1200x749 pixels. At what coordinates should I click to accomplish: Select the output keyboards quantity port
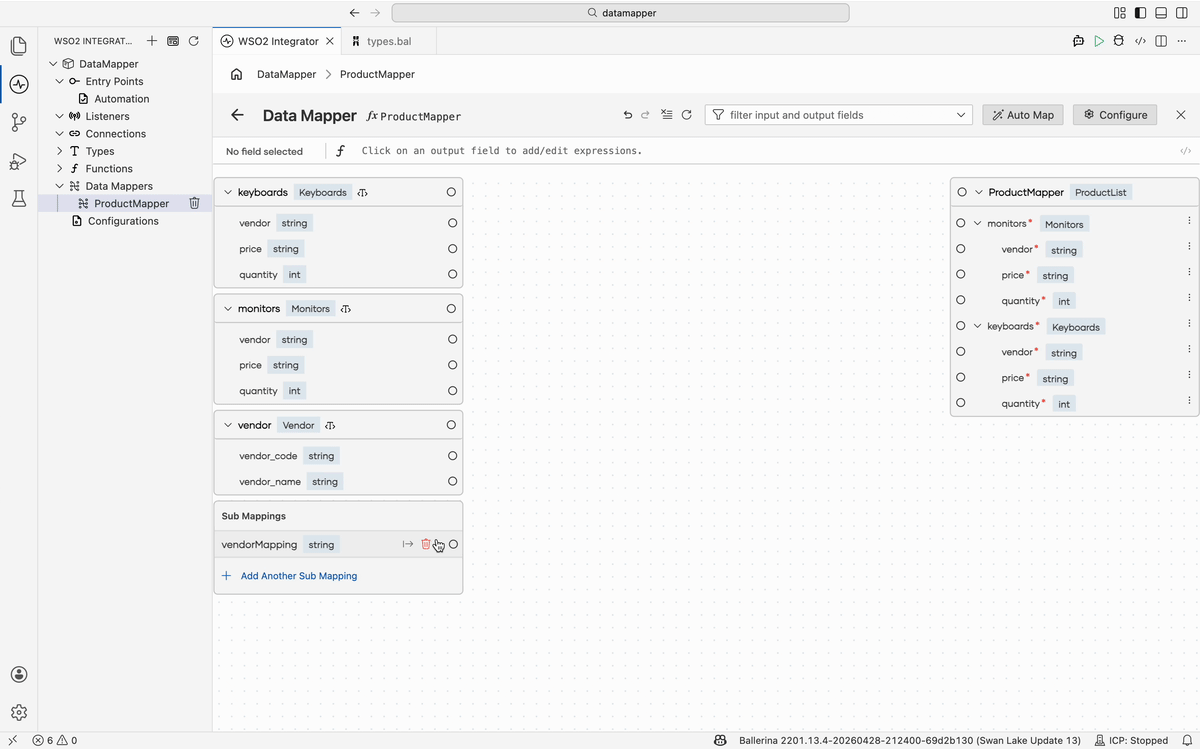tap(961, 403)
